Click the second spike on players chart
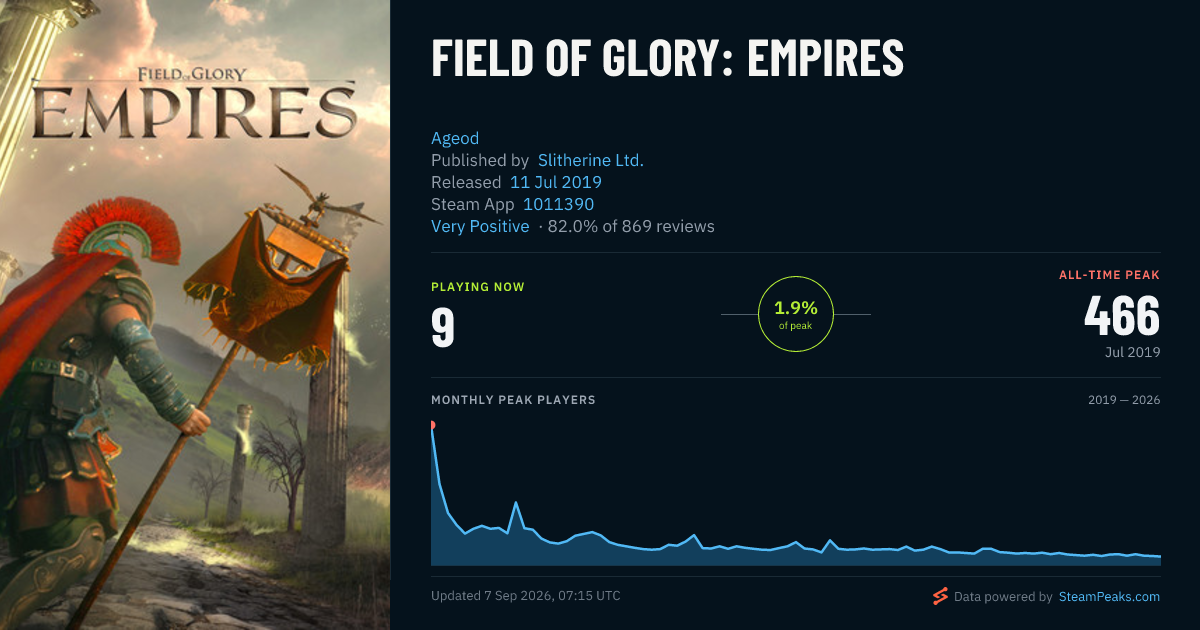The height and width of the screenshot is (630, 1200). tap(515, 502)
